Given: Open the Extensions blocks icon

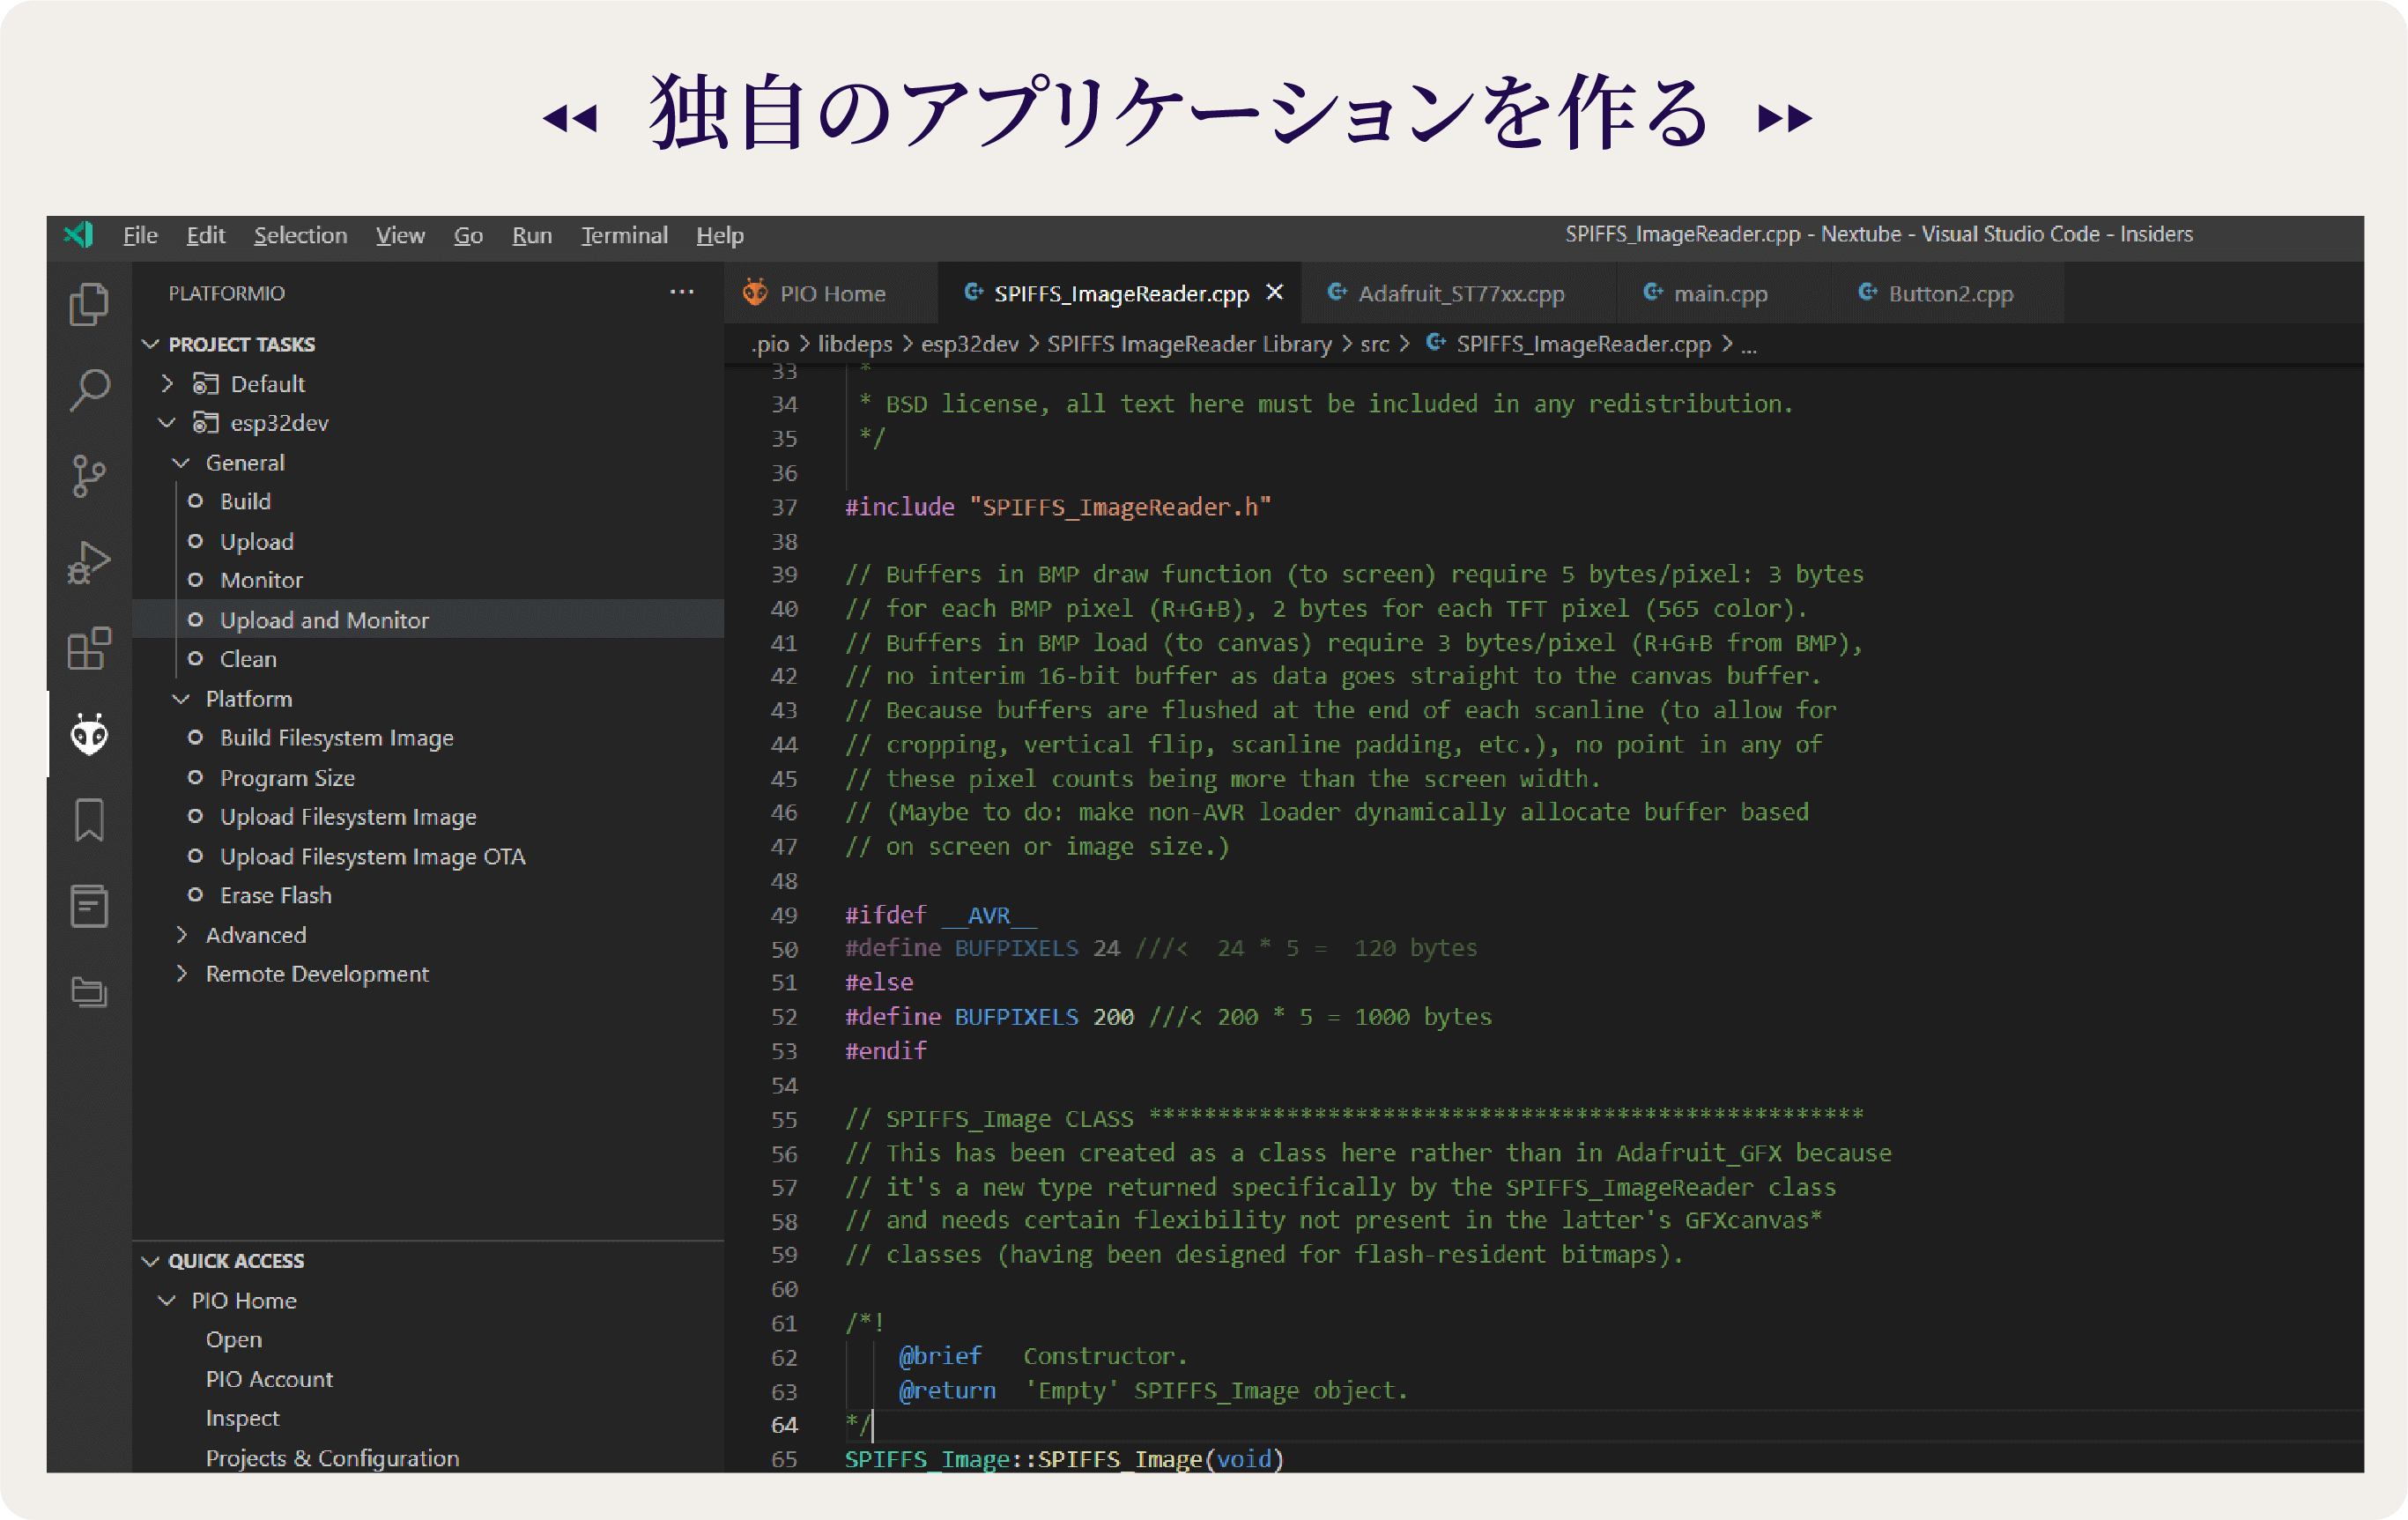Looking at the screenshot, I should (89, 649).
